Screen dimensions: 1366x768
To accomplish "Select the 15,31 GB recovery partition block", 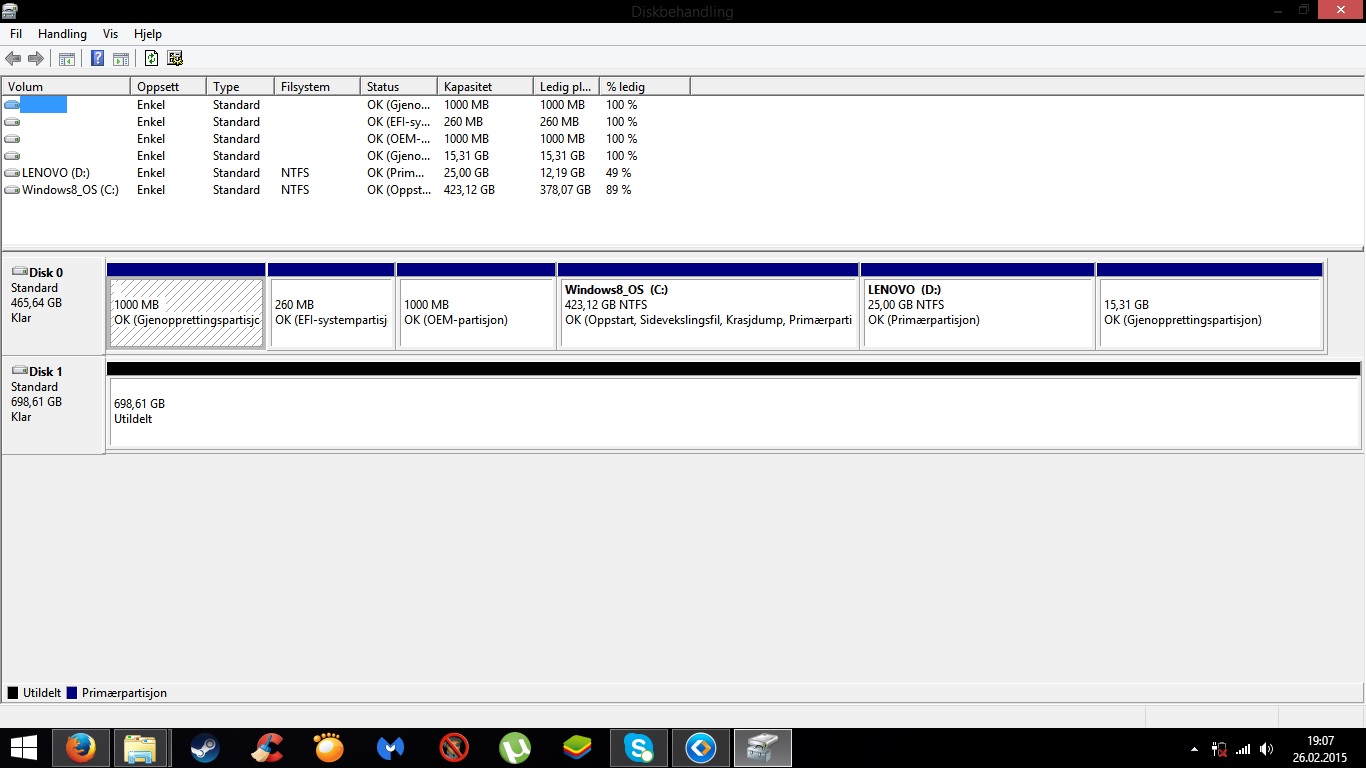I will tap(1210, 313).
